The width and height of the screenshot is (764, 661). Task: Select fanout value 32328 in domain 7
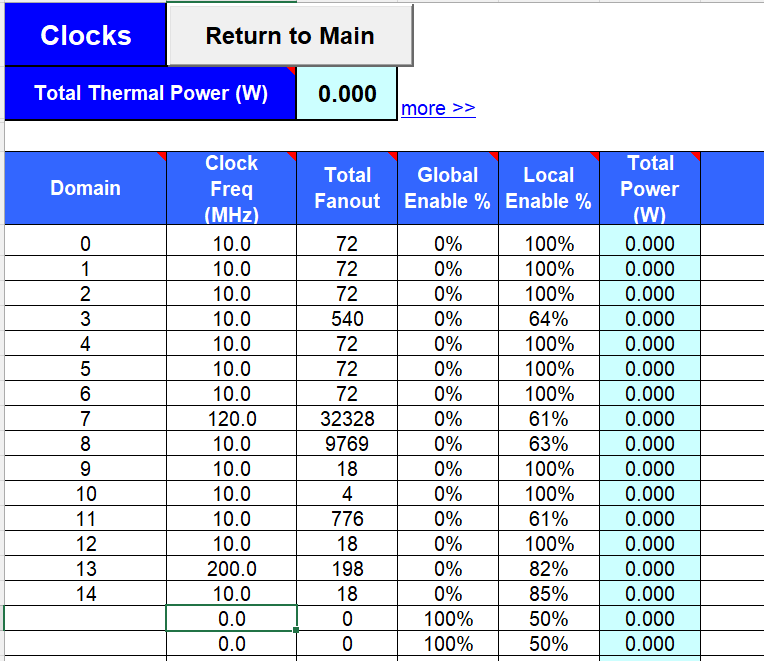[x=347, y=418]
